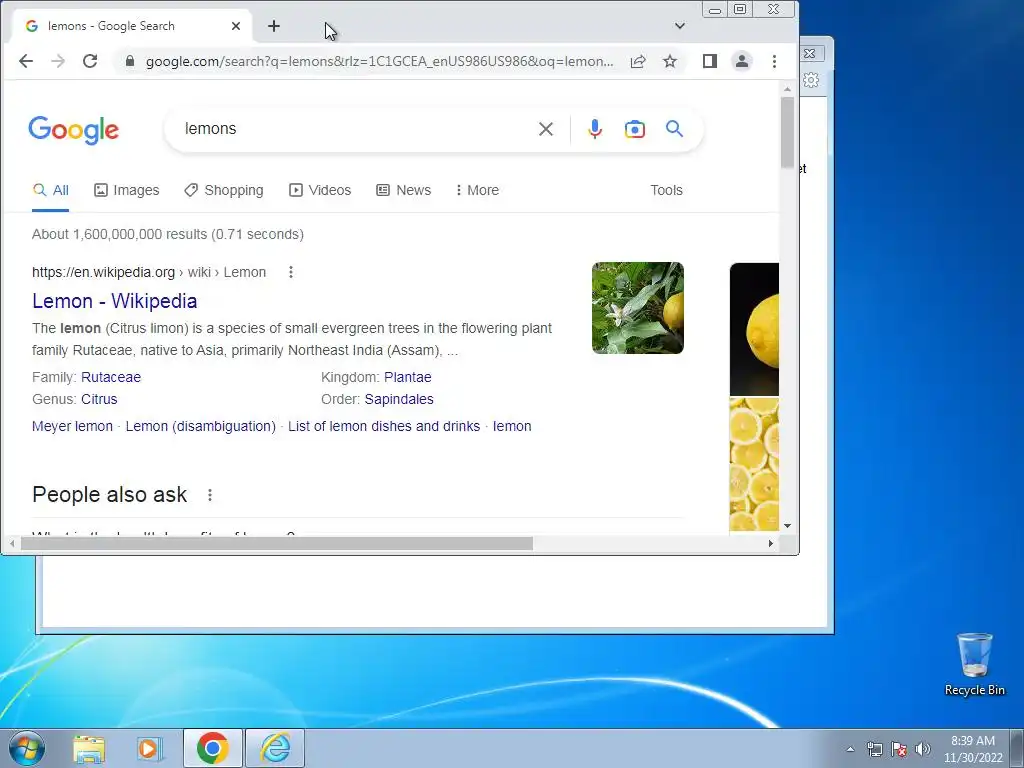Click the scroll down arrow

(x=787, y=526)
